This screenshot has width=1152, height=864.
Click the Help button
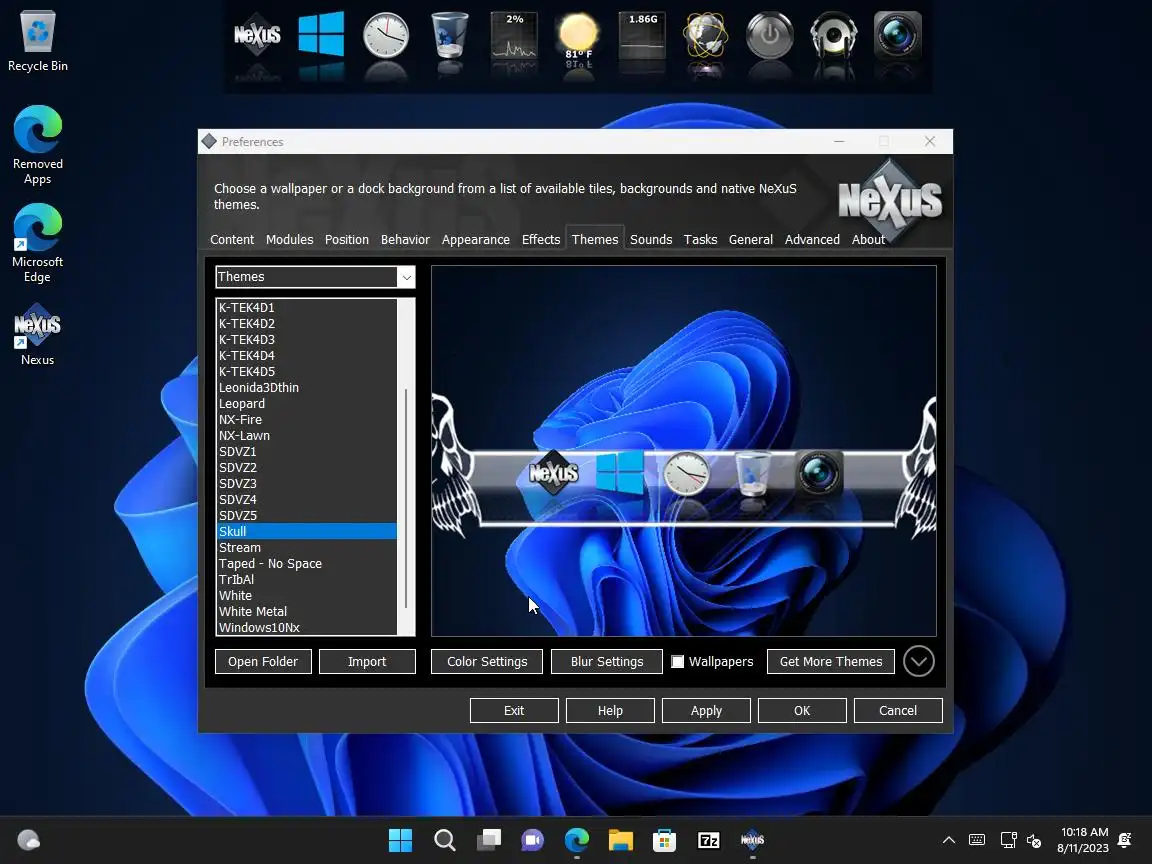point(610,710)
